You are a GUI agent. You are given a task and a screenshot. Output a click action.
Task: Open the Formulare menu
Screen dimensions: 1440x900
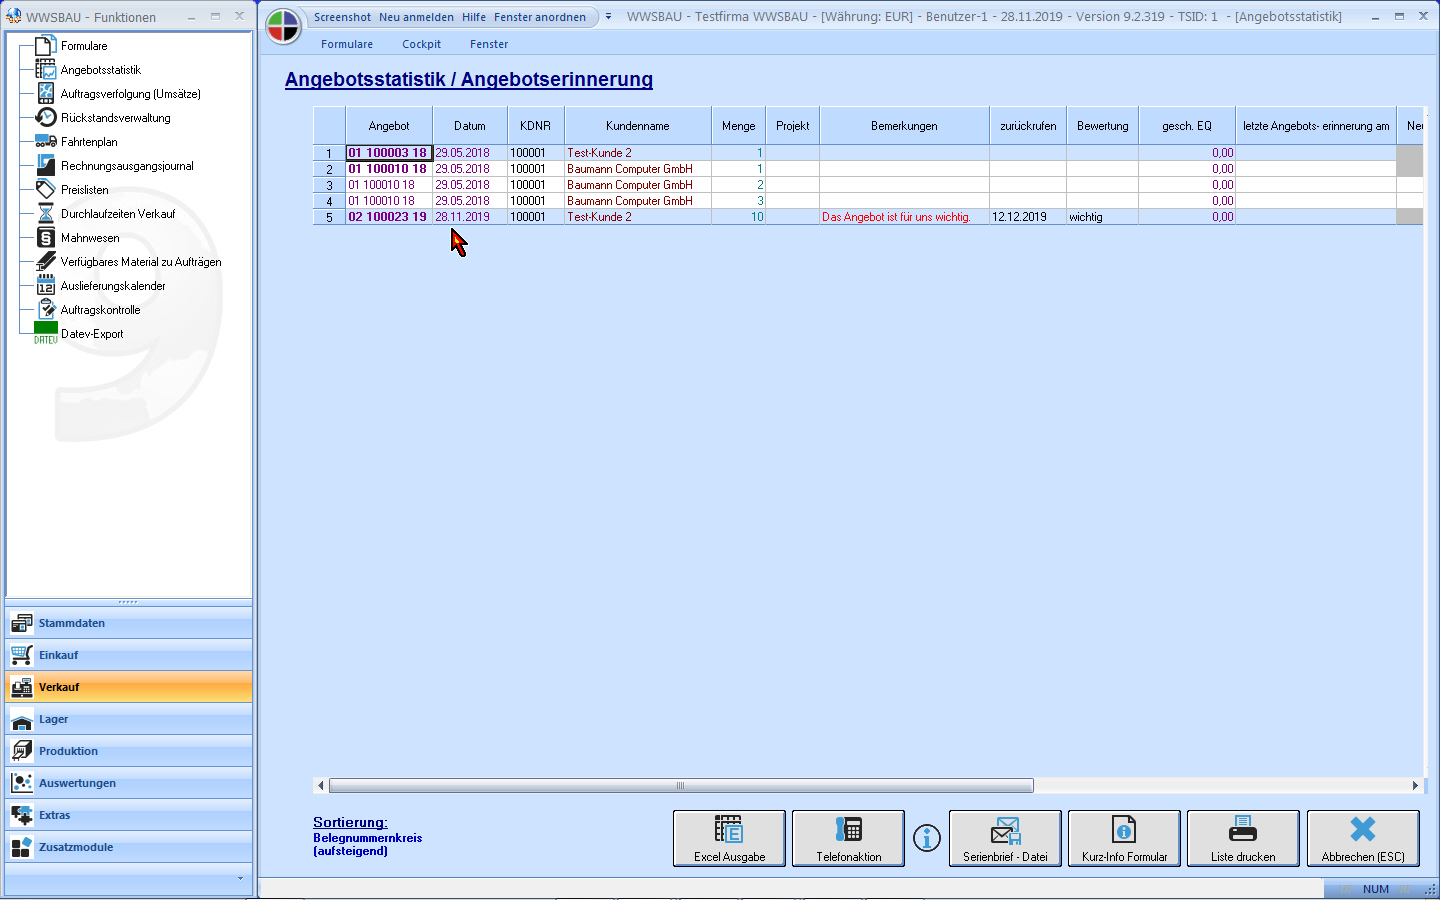346,44
